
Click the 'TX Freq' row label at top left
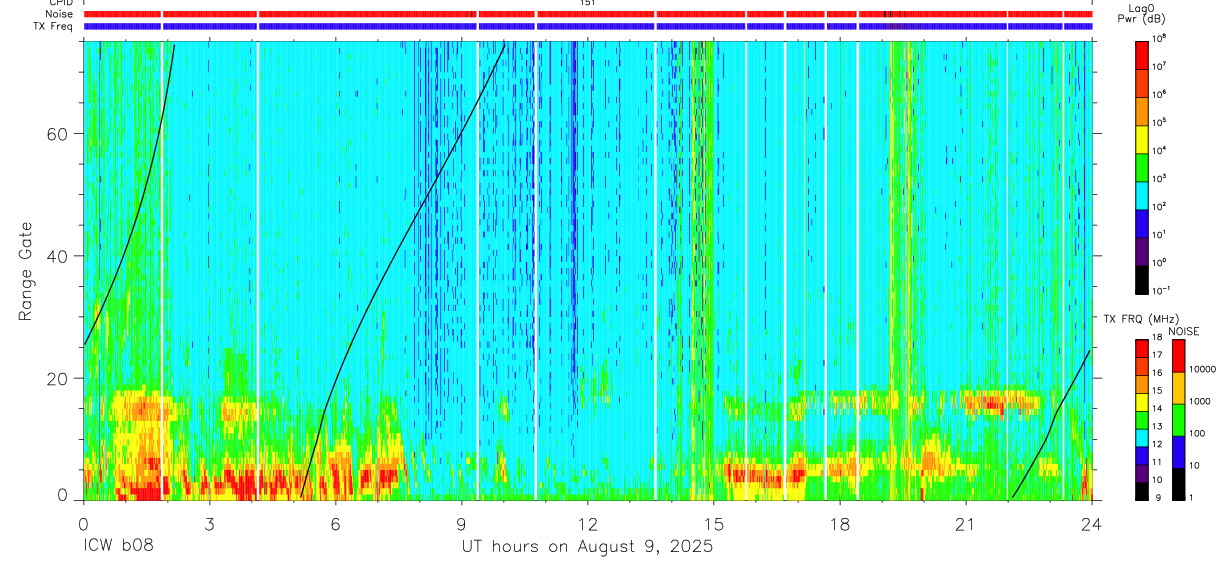point(55,26)
